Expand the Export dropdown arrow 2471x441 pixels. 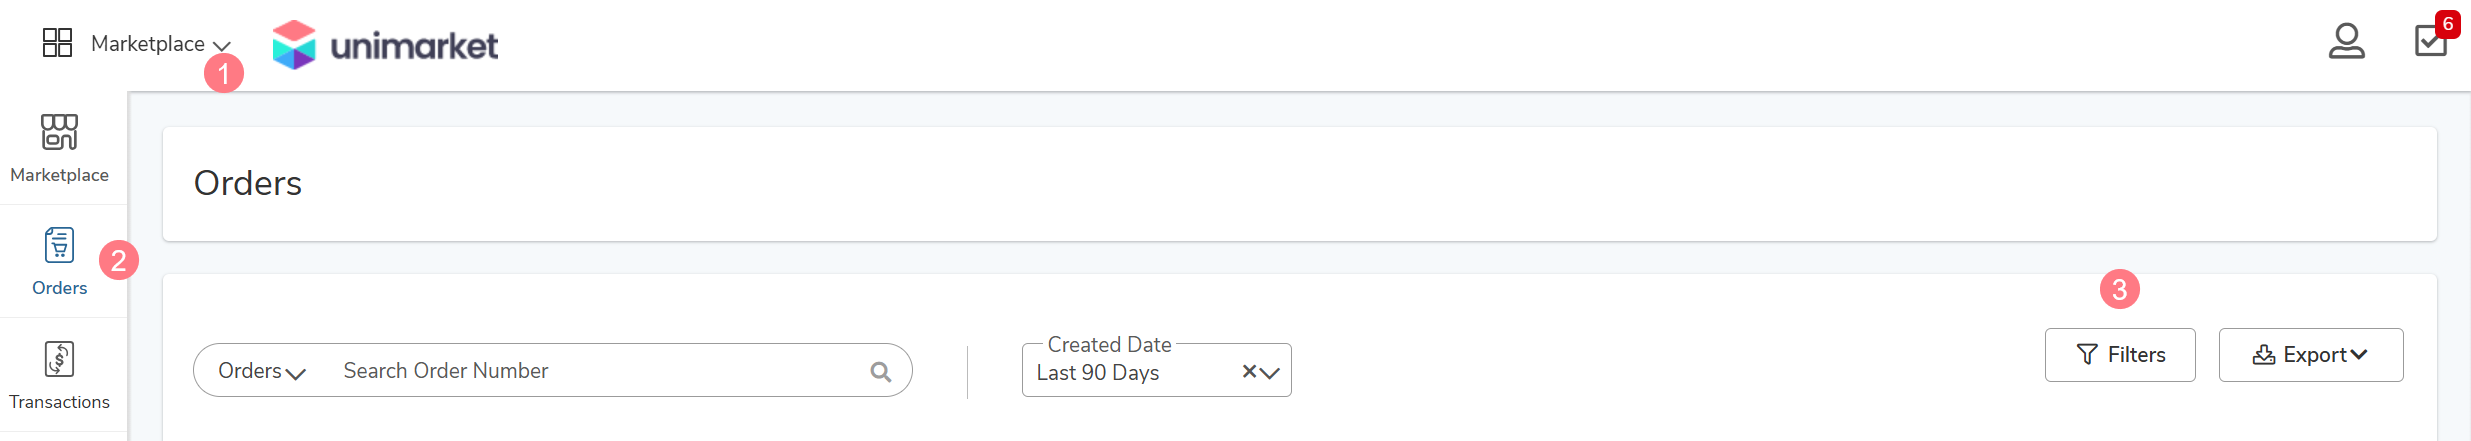[2359, 355]
